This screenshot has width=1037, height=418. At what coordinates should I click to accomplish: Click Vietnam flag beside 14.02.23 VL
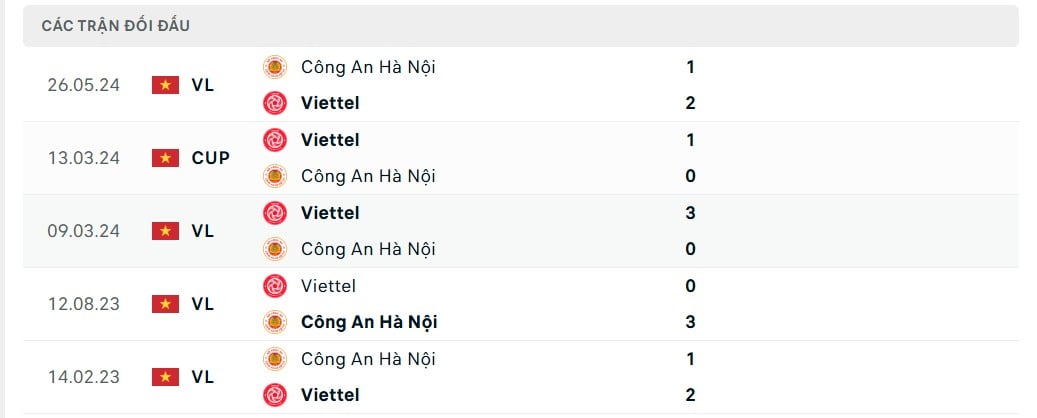point(165,377)
